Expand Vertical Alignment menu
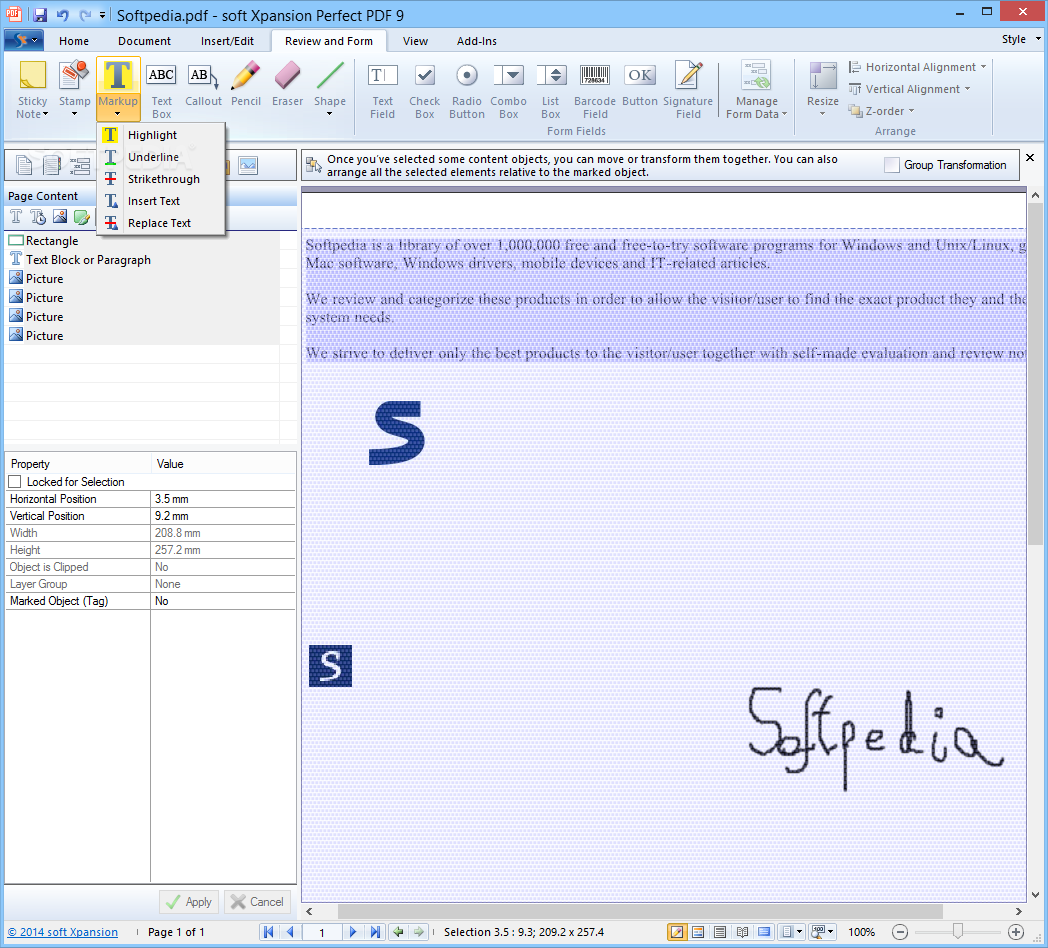The width and height of the screenshot is (1048, 948). [x=910, y=89]
